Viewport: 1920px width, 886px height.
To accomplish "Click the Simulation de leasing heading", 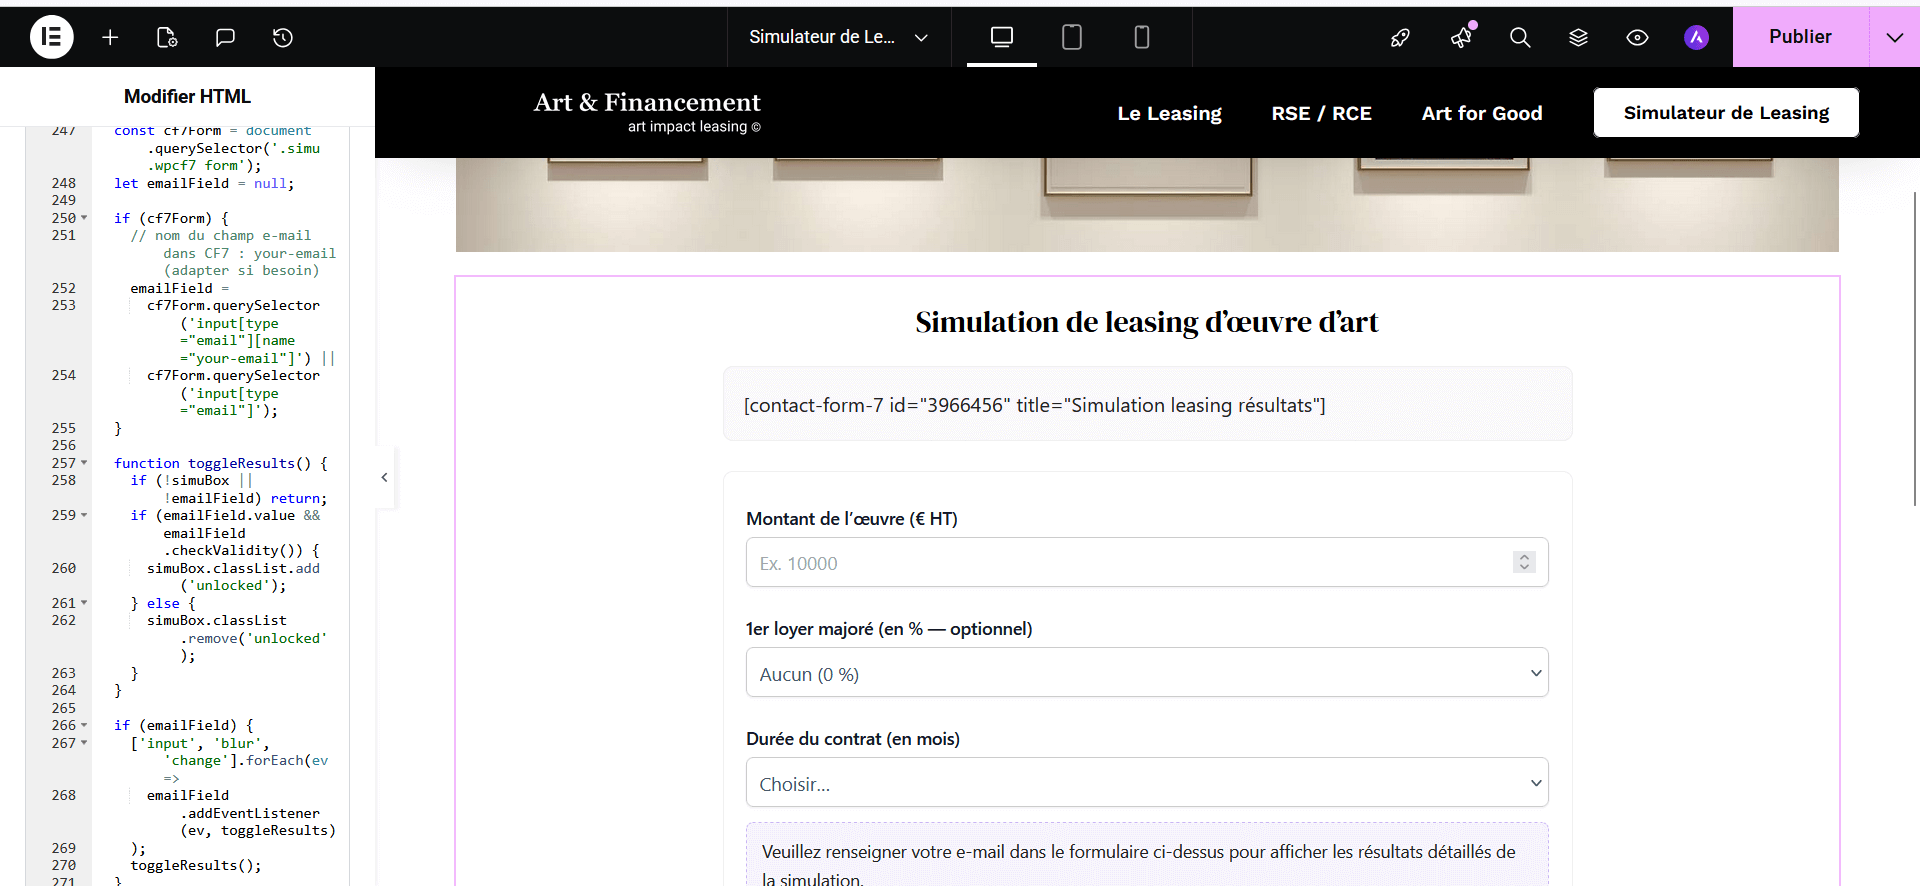I will (x=1147, y=322).
